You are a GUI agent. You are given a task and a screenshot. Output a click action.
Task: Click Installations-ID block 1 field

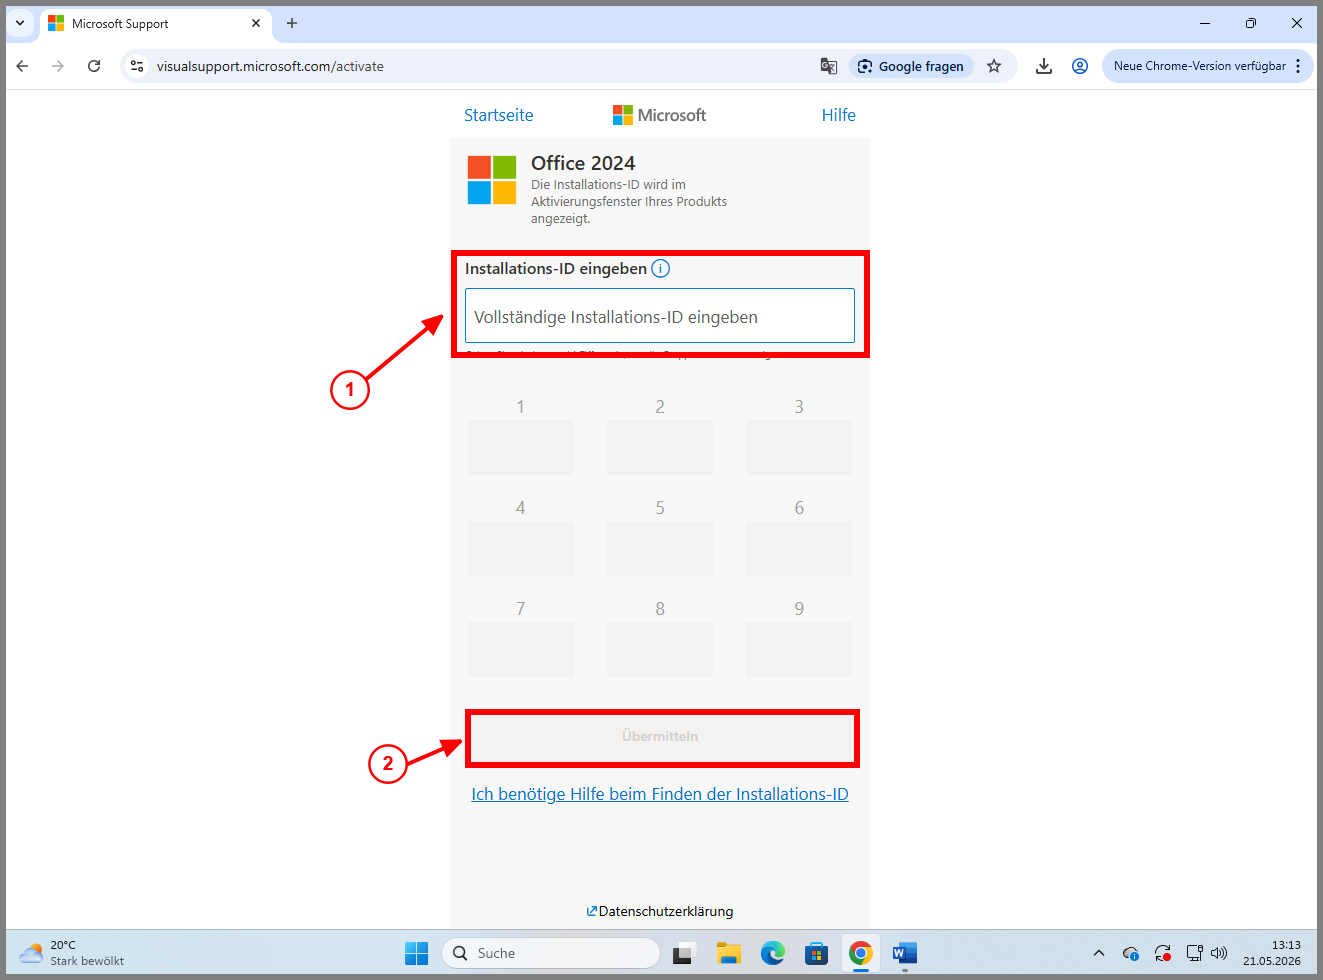(x=521, y=447)
